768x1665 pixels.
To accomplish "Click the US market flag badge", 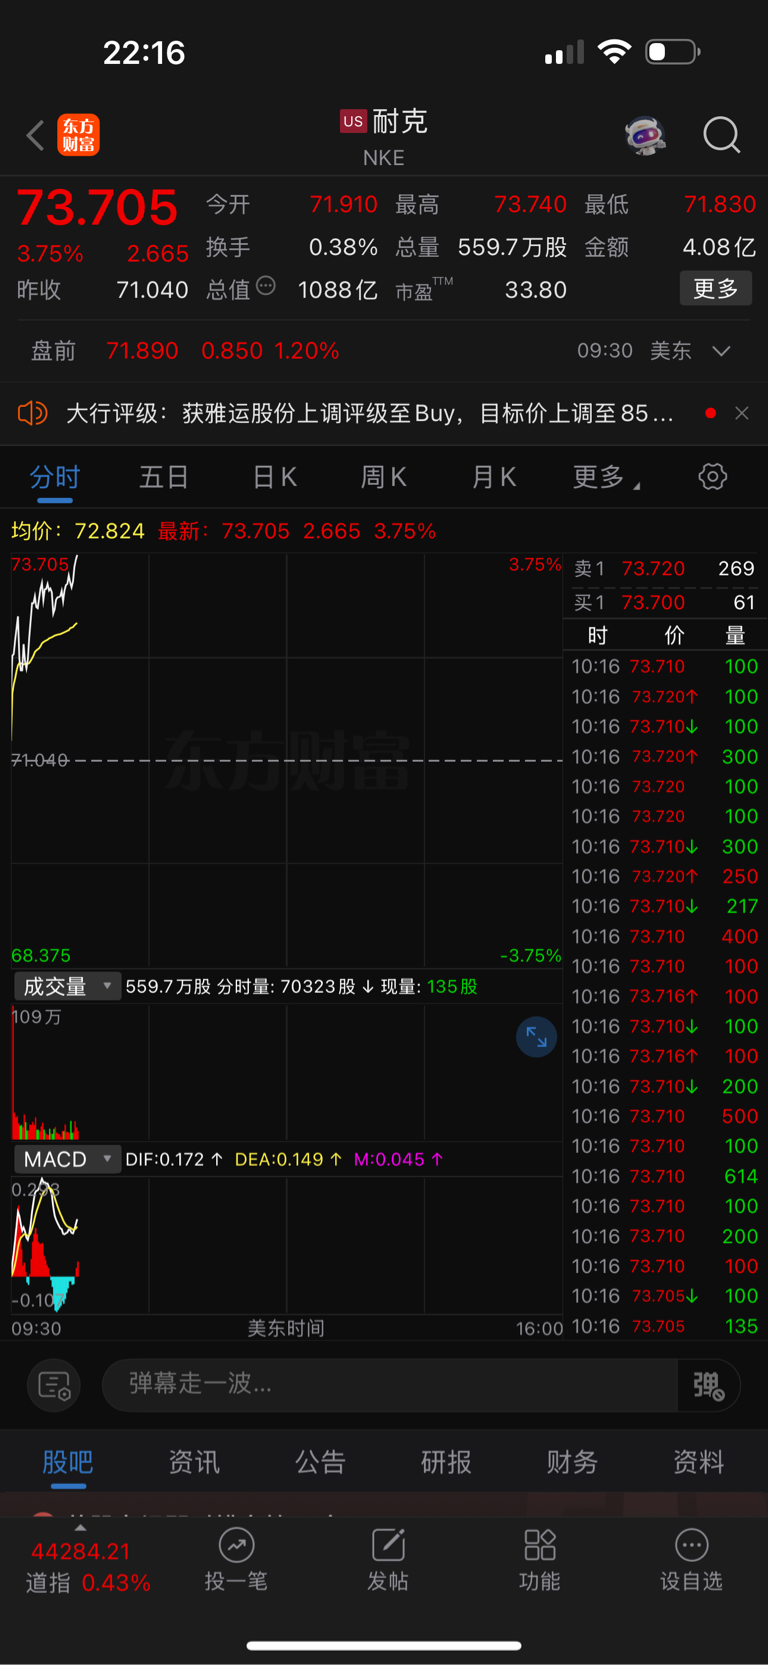I will click(x=353, y=121).
